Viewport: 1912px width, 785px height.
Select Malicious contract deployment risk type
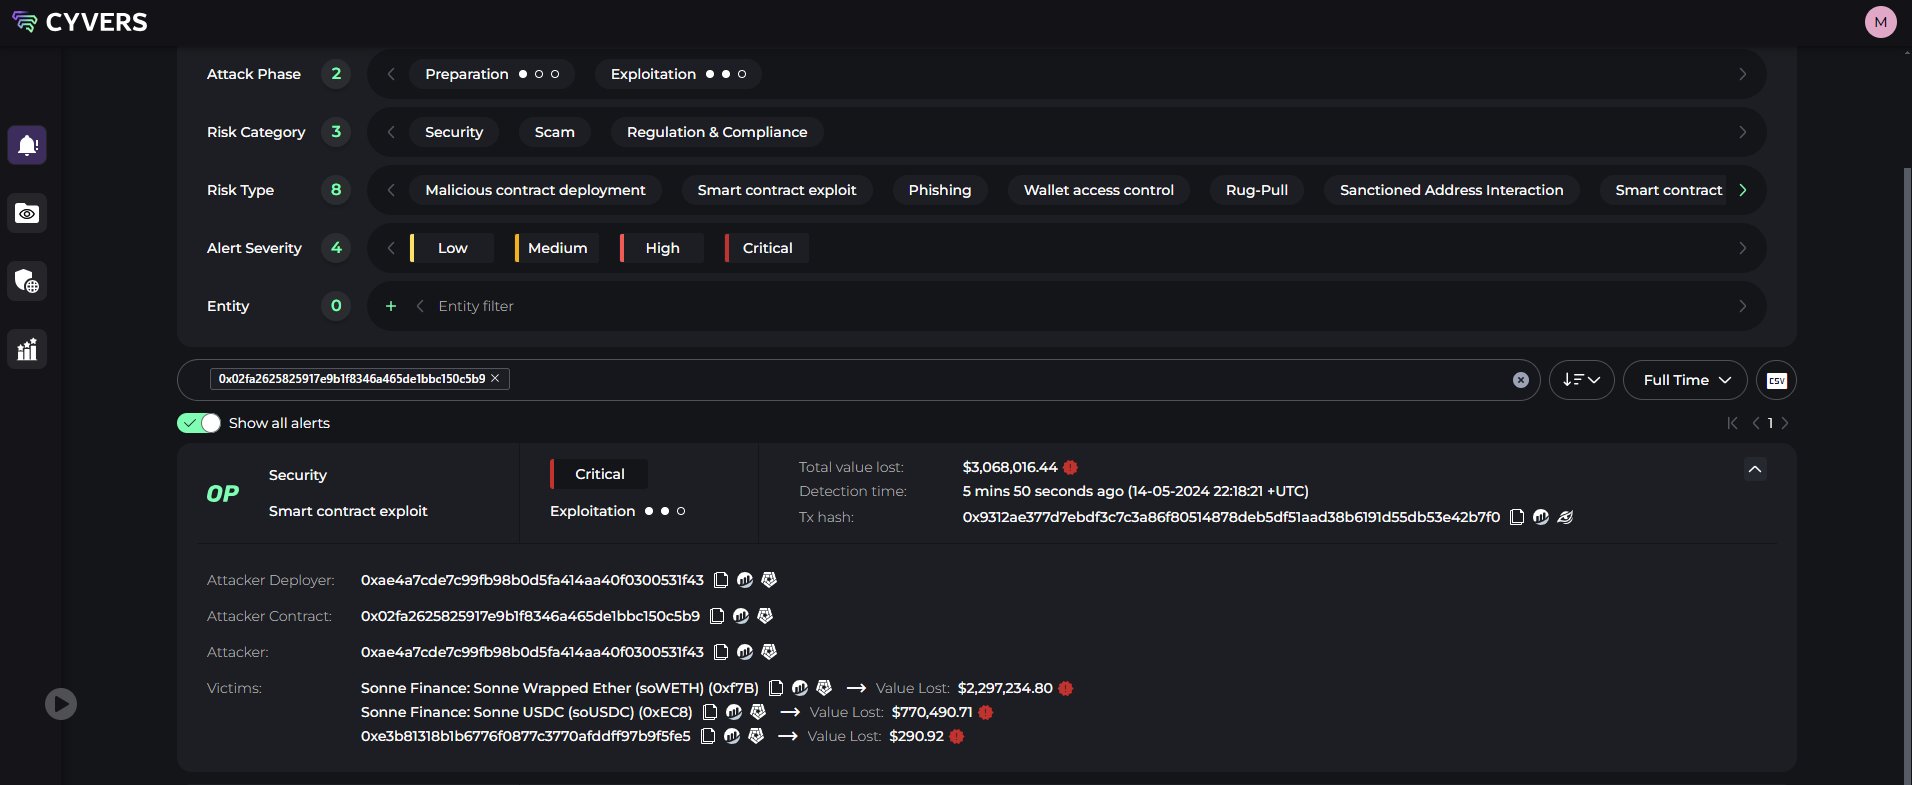pos(535,190)
